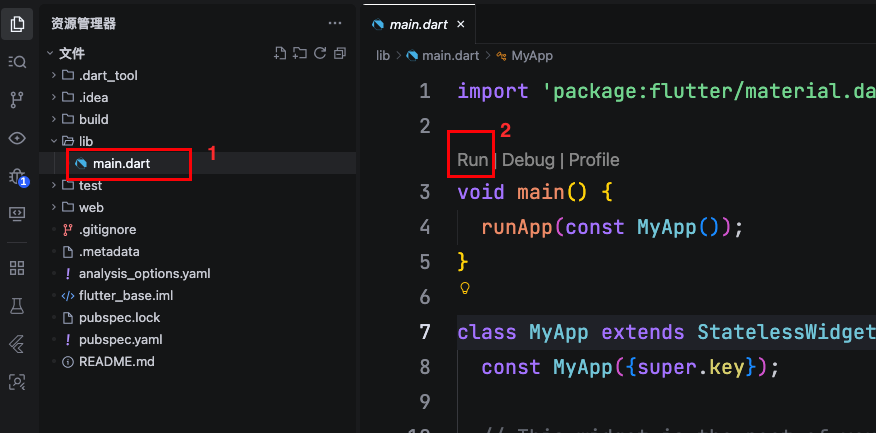
Task: Close the main.dart editor tab
Action: (x=459, y=23)
